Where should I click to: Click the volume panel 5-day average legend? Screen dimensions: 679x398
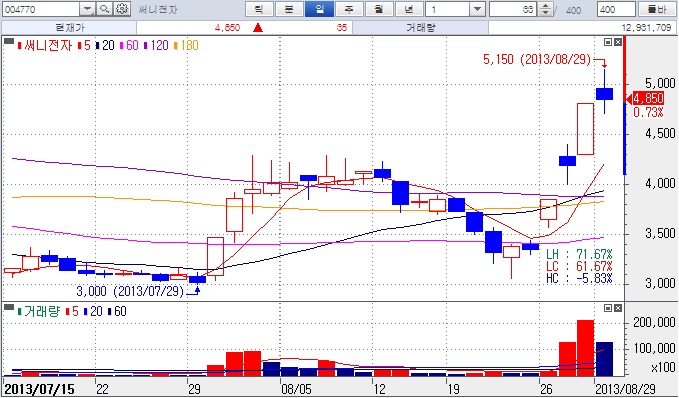tap(72, 311)
